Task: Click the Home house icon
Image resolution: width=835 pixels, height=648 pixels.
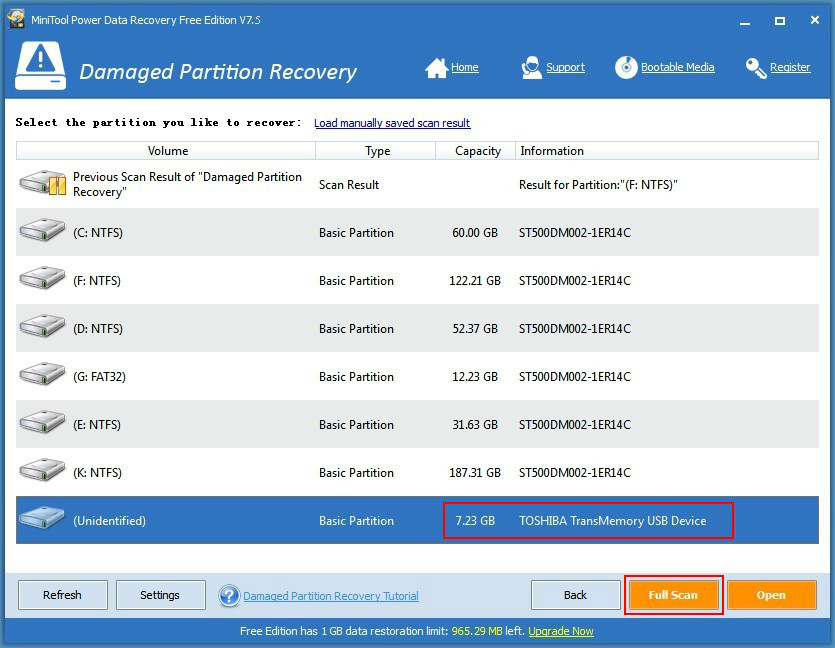Action: 436,68
